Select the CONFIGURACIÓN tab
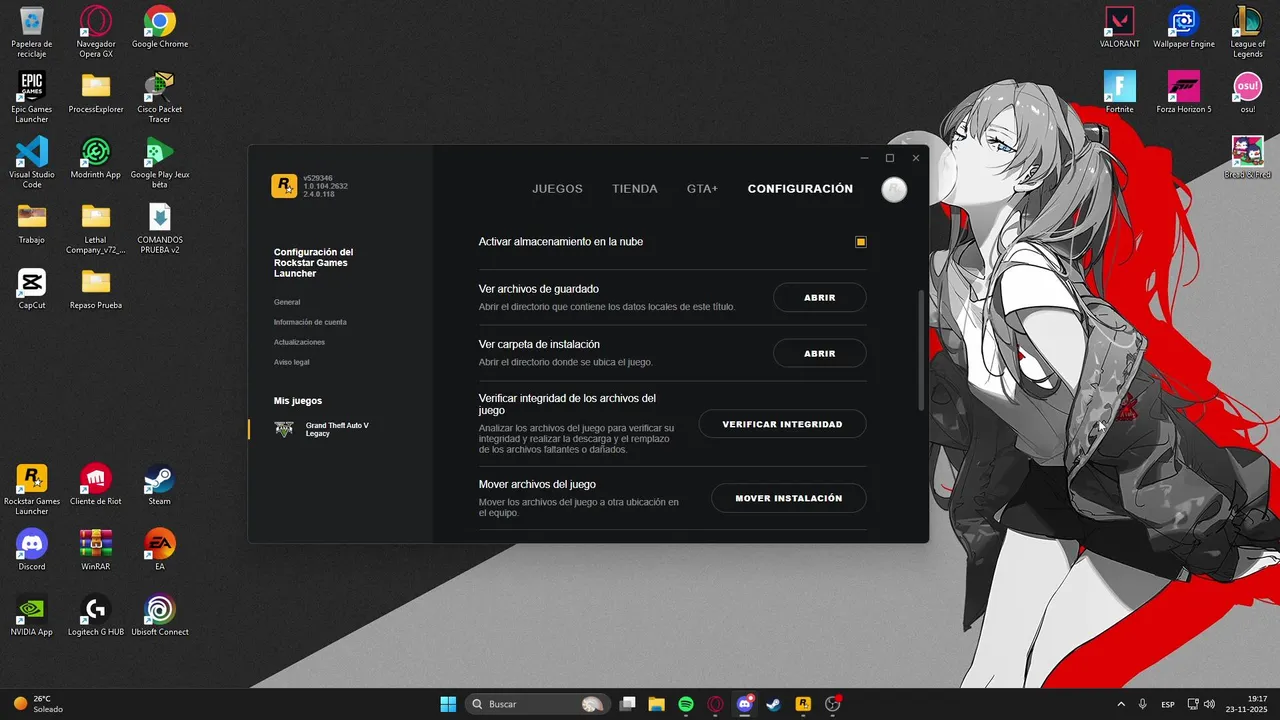This screenshot has height=720, width=1280. (x=800, y=189)
